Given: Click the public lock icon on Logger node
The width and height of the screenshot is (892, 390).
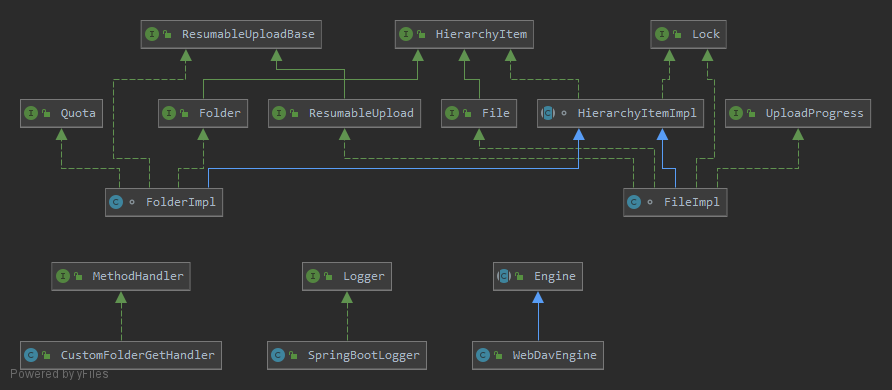Looking at the screenshot, I should [328, 277].
